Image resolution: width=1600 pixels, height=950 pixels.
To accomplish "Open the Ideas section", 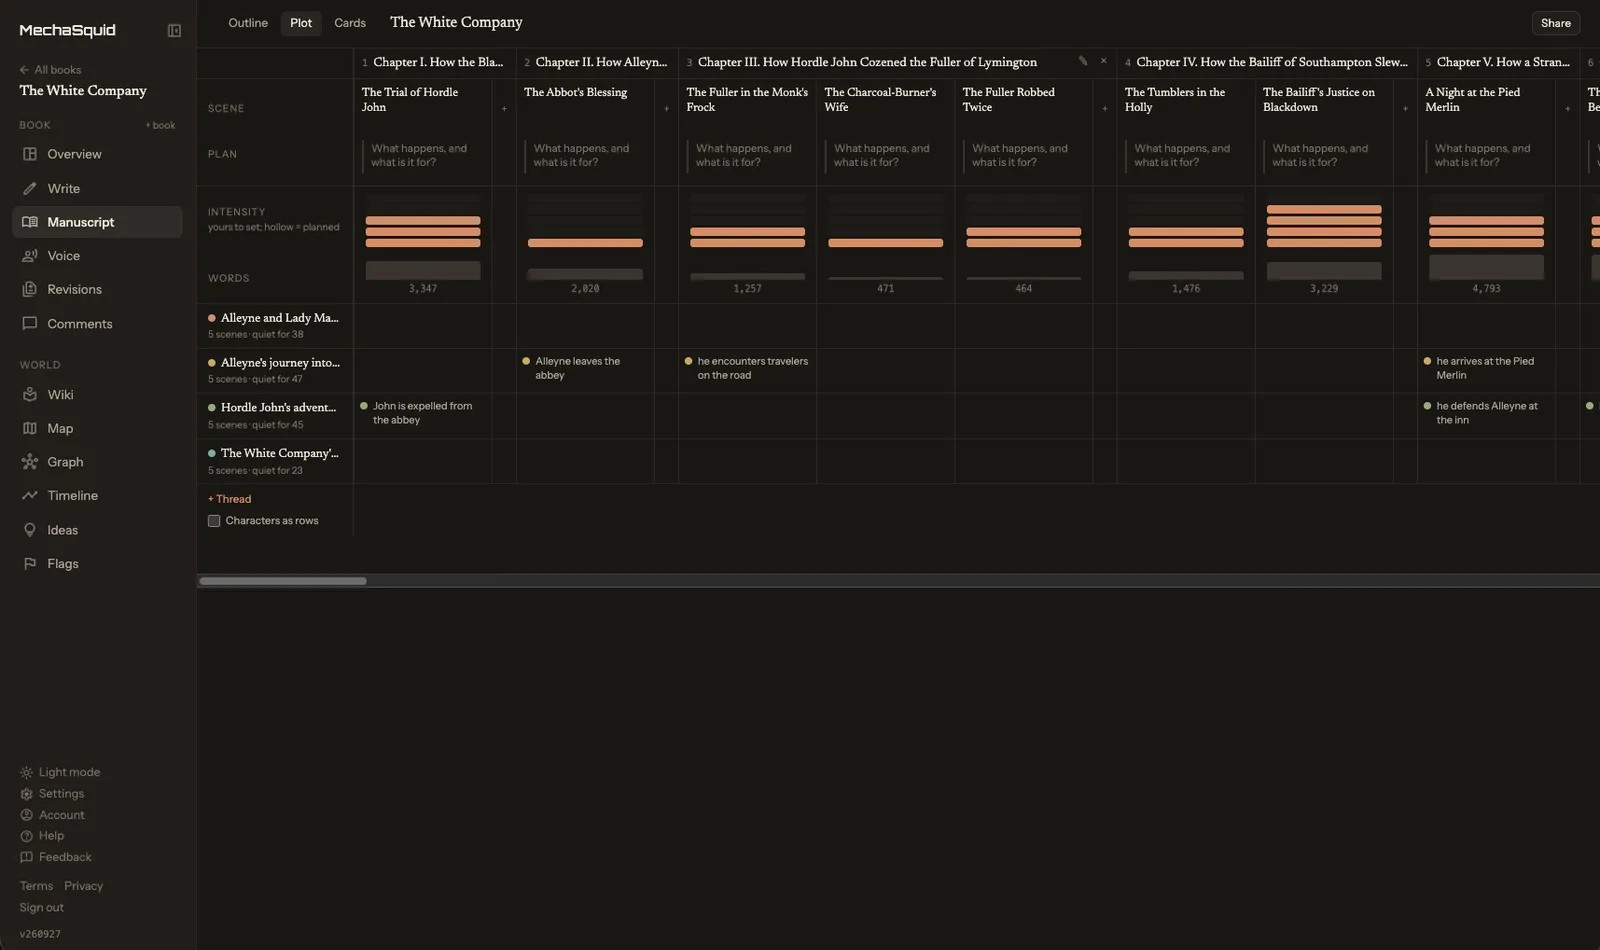I will point(97,530).
